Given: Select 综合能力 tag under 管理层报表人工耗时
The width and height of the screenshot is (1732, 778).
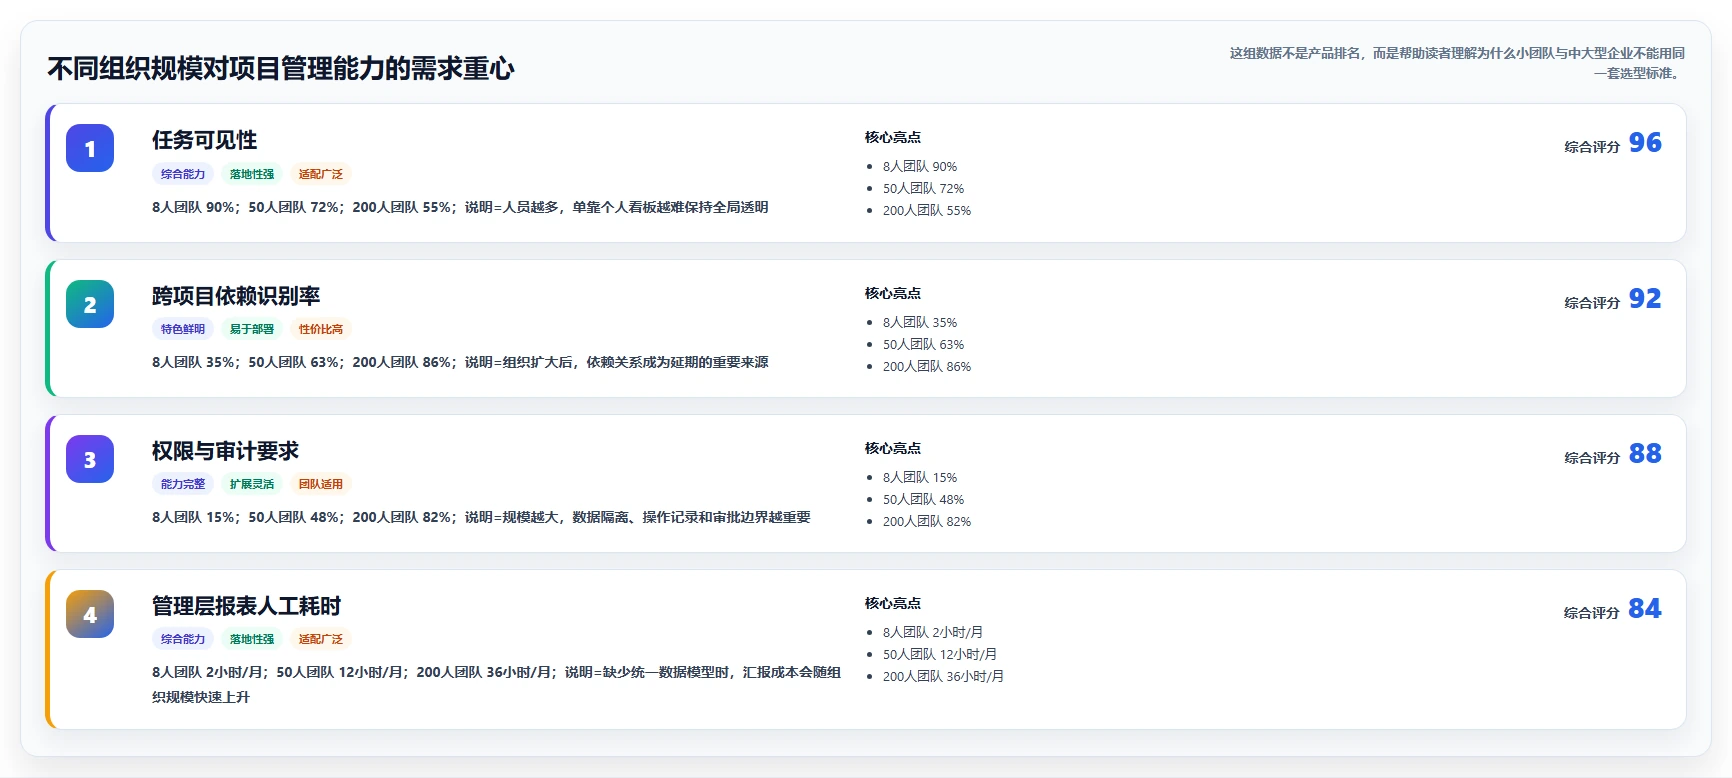Looking at the screenshot, I should tap(183, 639).
